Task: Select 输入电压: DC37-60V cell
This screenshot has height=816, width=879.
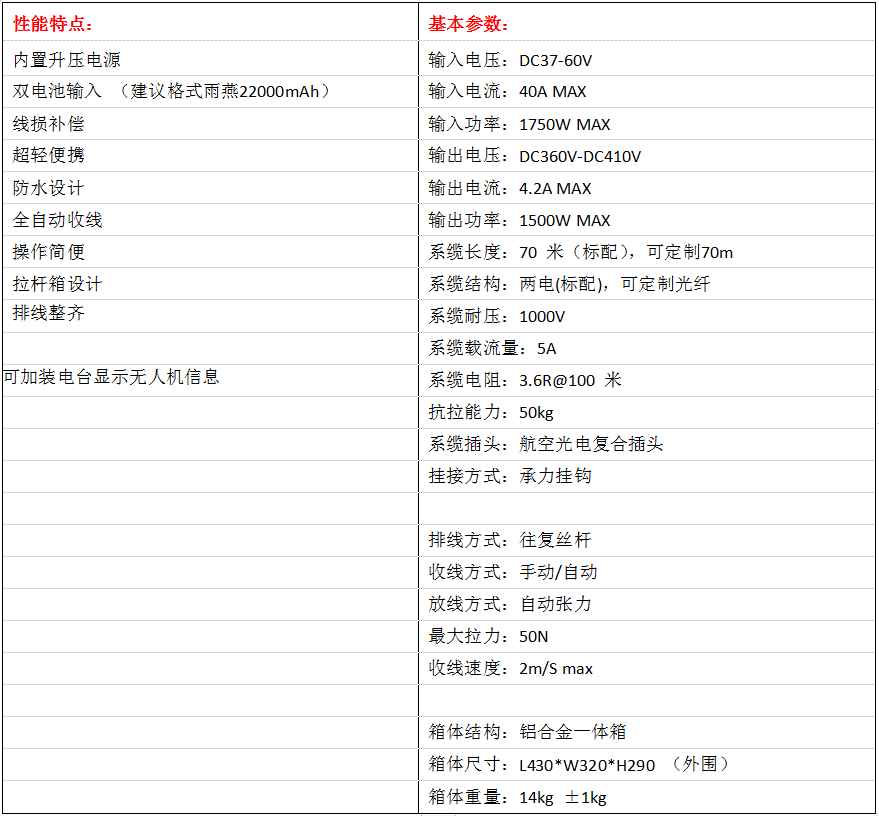Action: coord(646,59)
